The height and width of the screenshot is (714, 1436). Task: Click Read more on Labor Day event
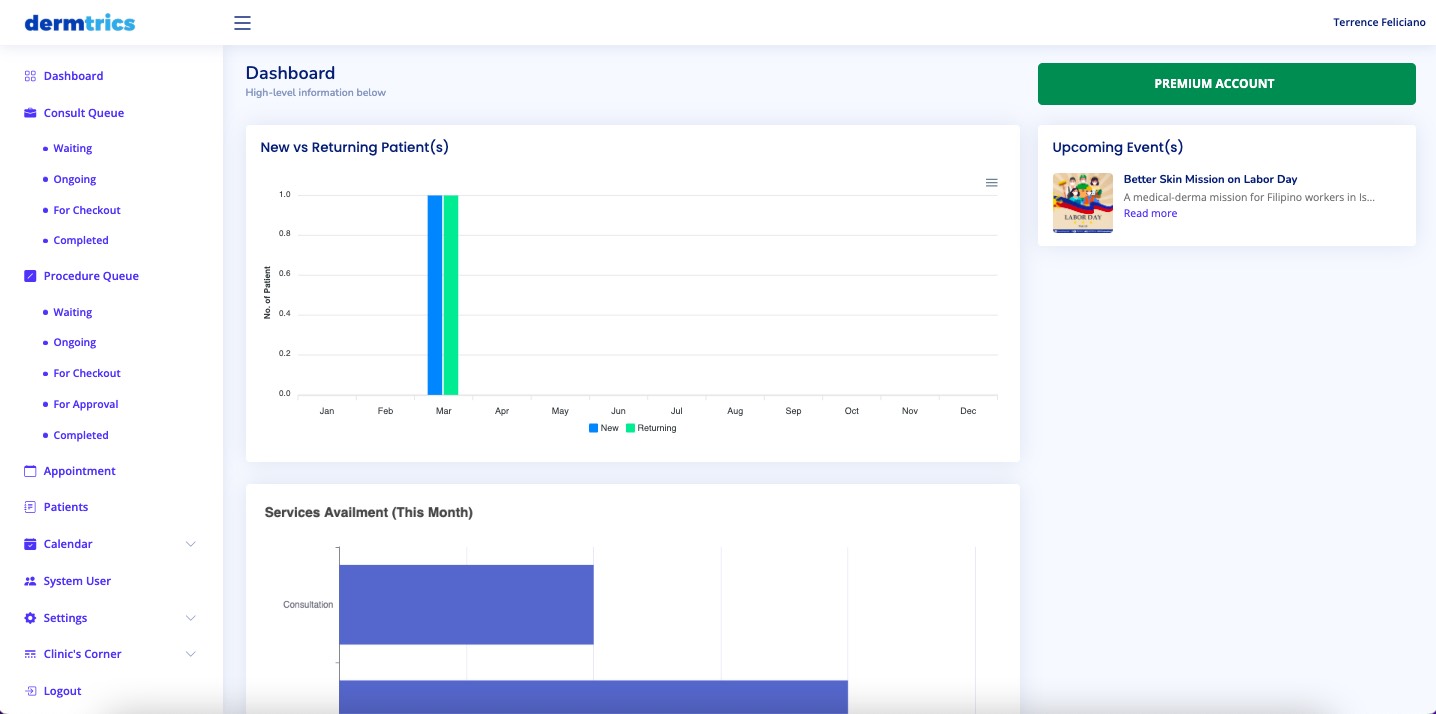1150,213
